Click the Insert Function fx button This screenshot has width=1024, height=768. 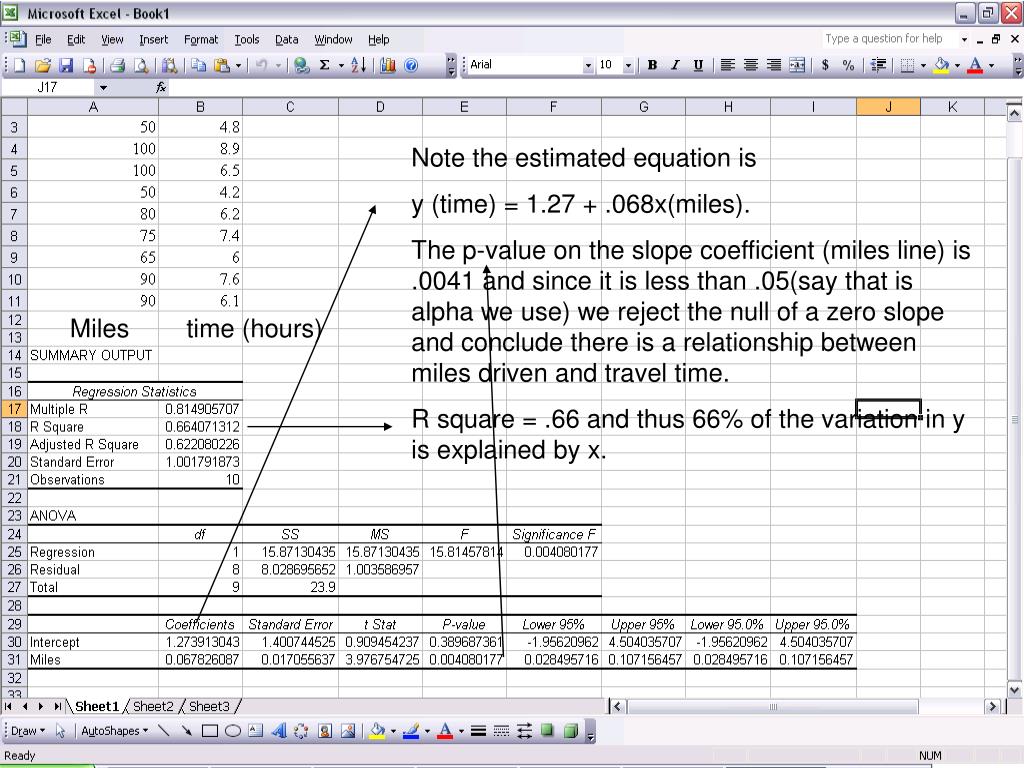[x=161, y=88]
